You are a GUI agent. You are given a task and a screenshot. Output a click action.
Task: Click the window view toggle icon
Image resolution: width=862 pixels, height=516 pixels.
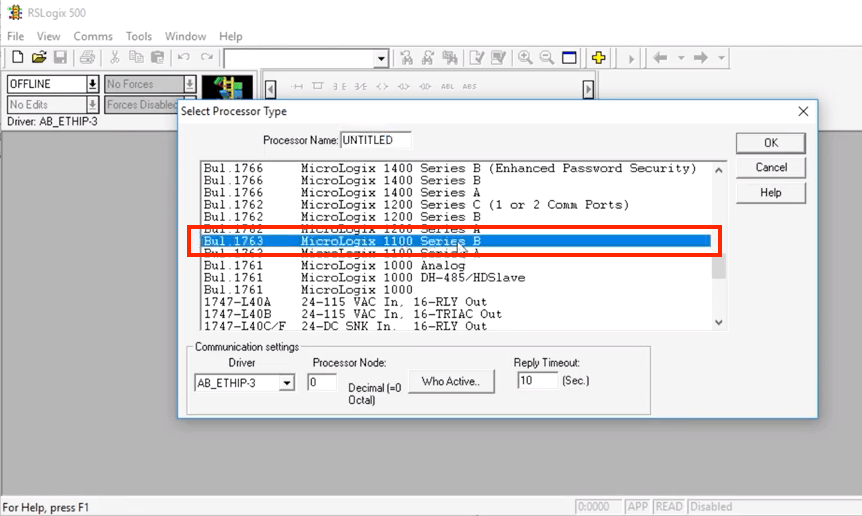pyautogui.click(x=569, y=58)
